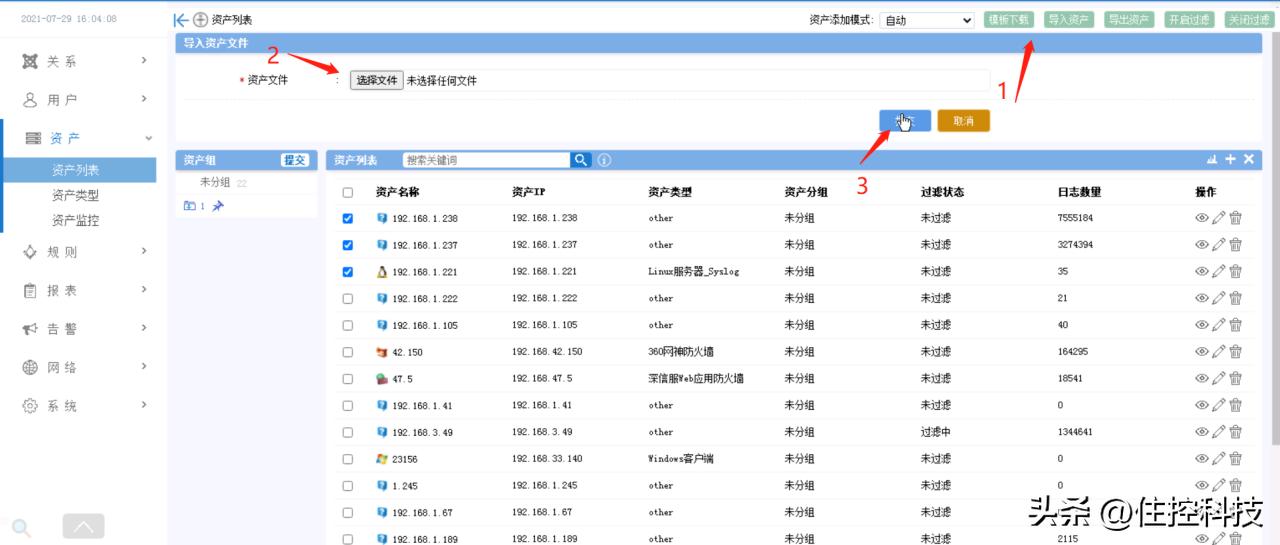
Task: Delete asset 192.168.1.105 with trash icon
Action: click(1235, 325)
